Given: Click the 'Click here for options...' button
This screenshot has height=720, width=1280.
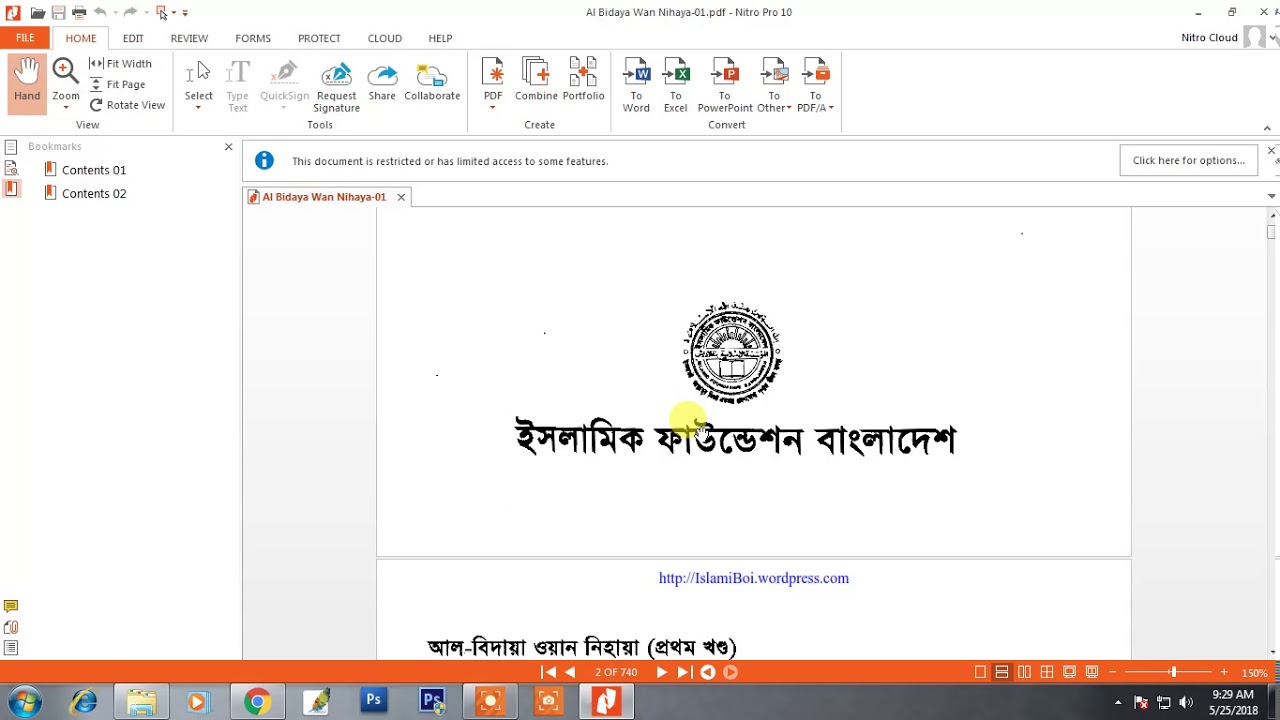Looking at the screenshot, I should tap(1189, 160).
